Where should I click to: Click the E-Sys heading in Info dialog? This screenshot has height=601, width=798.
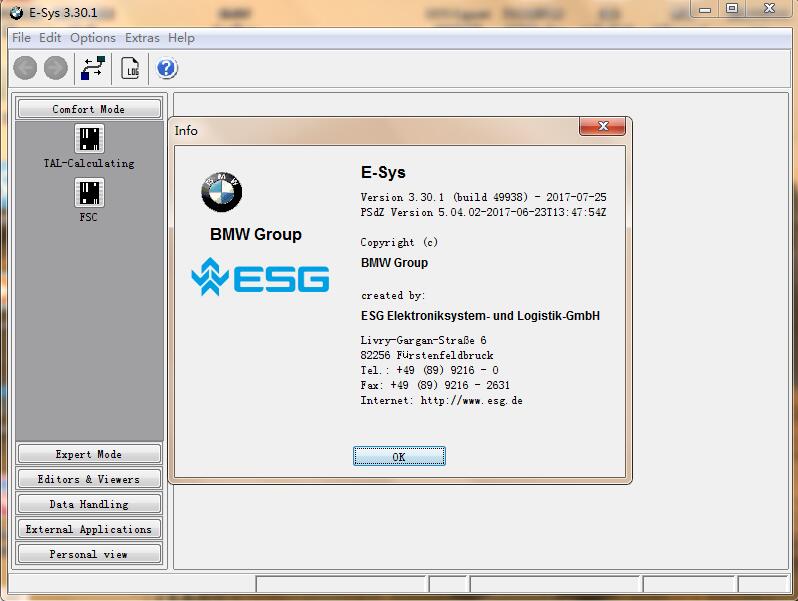pos(383,173)
